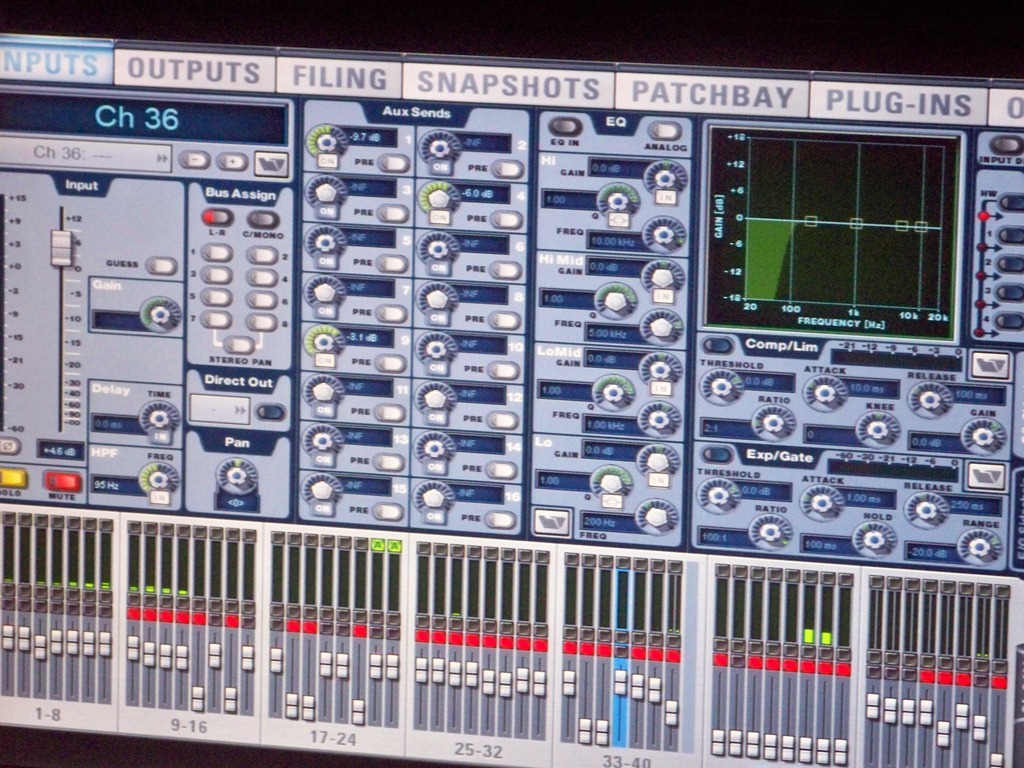Click Aux Send 4 level knob

coord(438,197)
